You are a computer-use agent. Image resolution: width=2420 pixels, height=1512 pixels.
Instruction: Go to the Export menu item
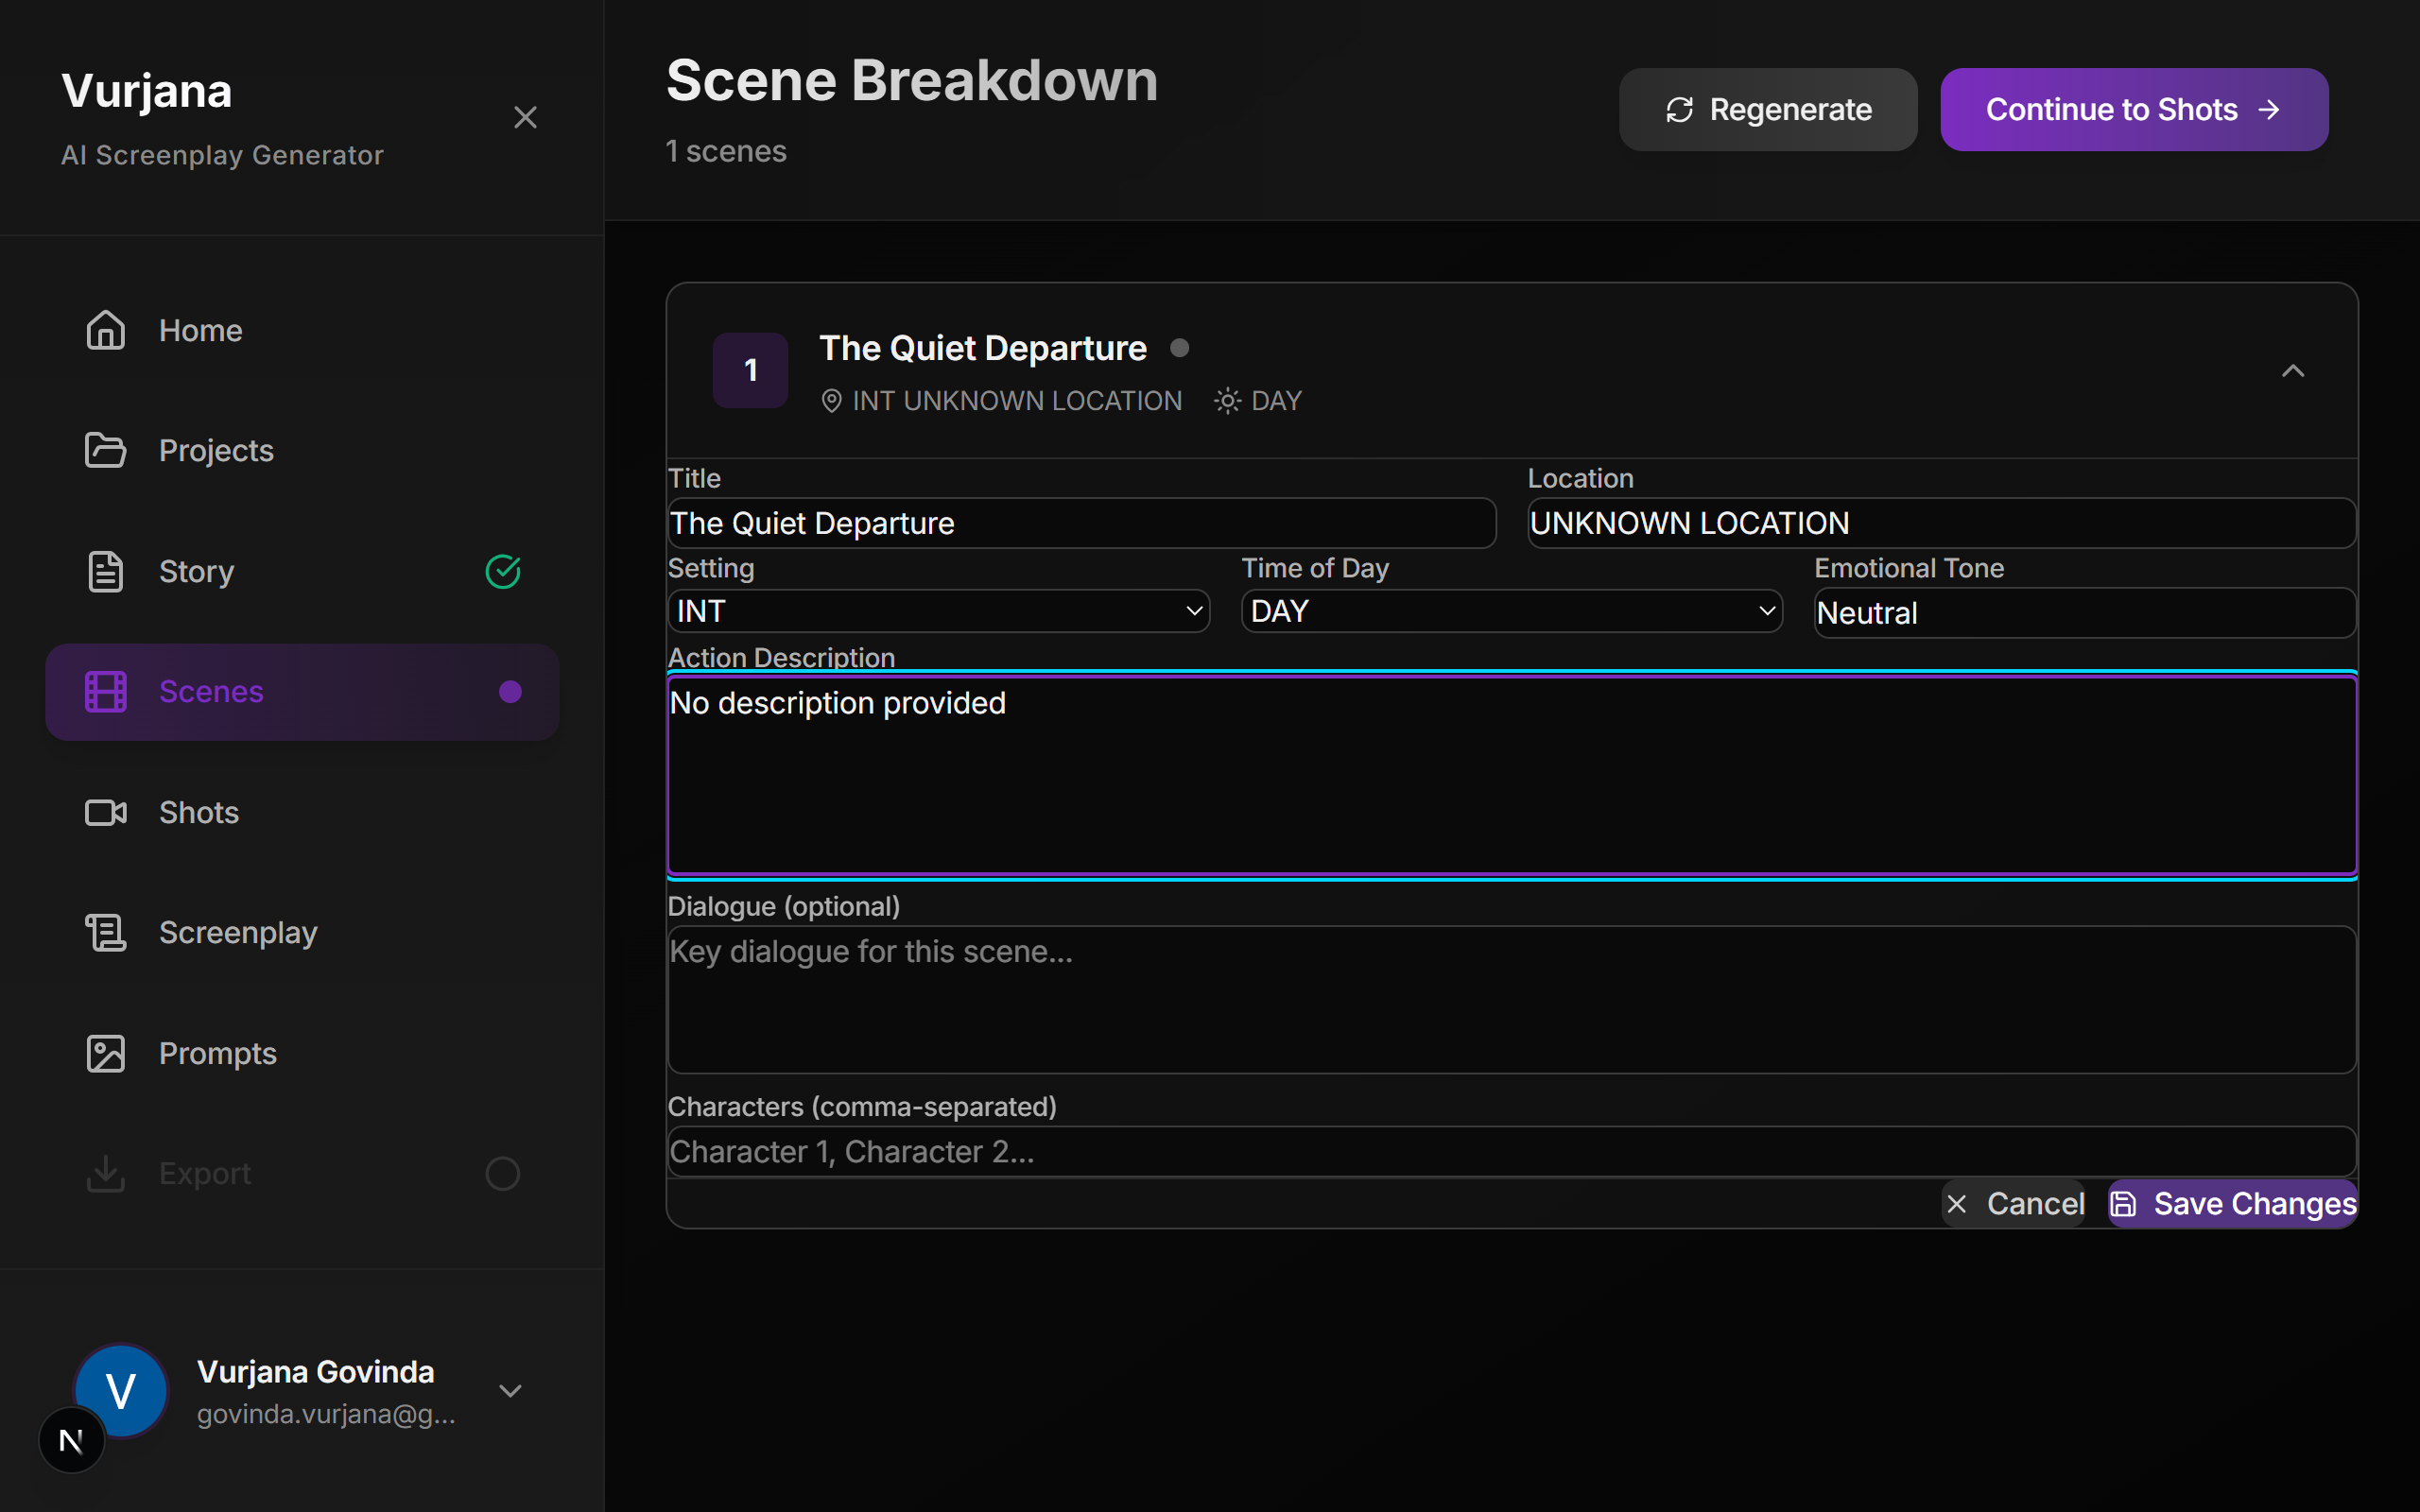coord(204,1173)
